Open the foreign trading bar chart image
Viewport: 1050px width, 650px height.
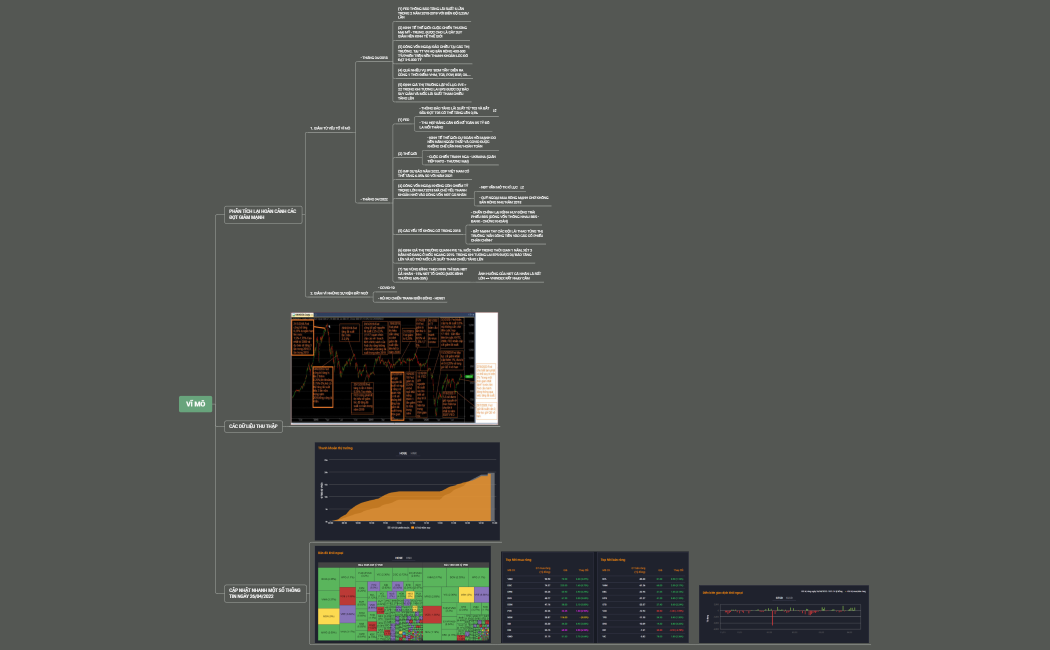tap(783, 614)
